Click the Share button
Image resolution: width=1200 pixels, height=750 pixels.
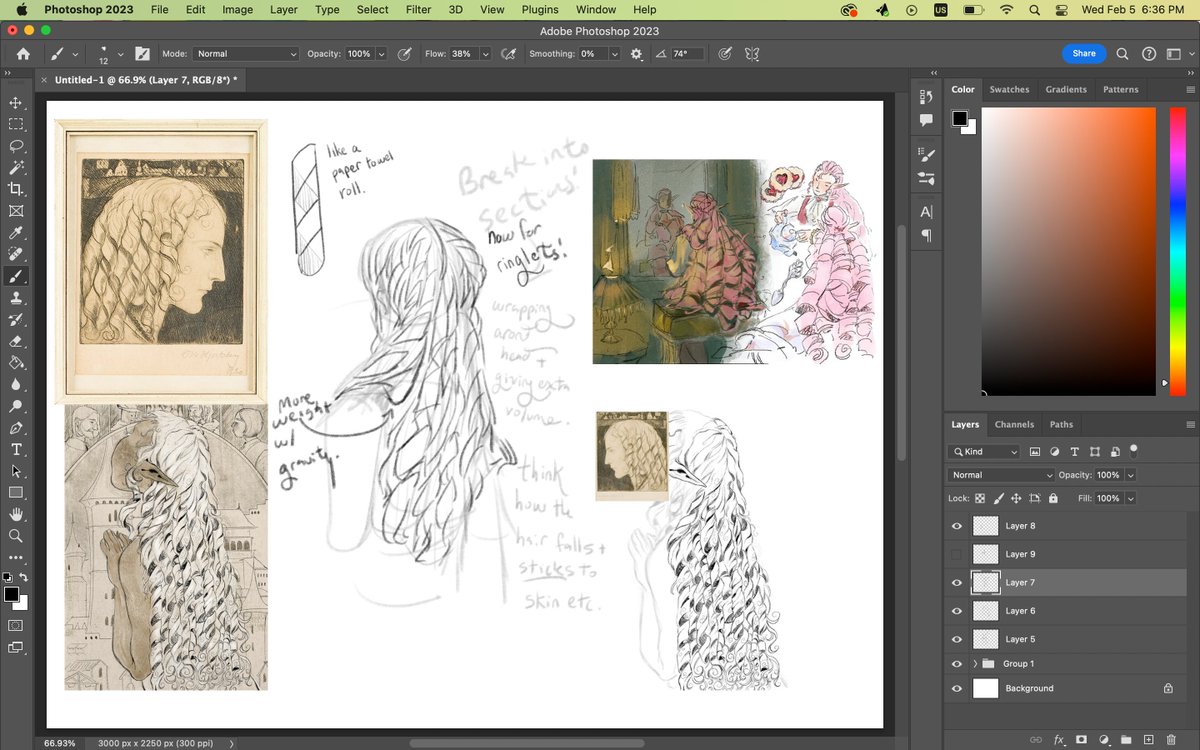tap(1084, 54)
